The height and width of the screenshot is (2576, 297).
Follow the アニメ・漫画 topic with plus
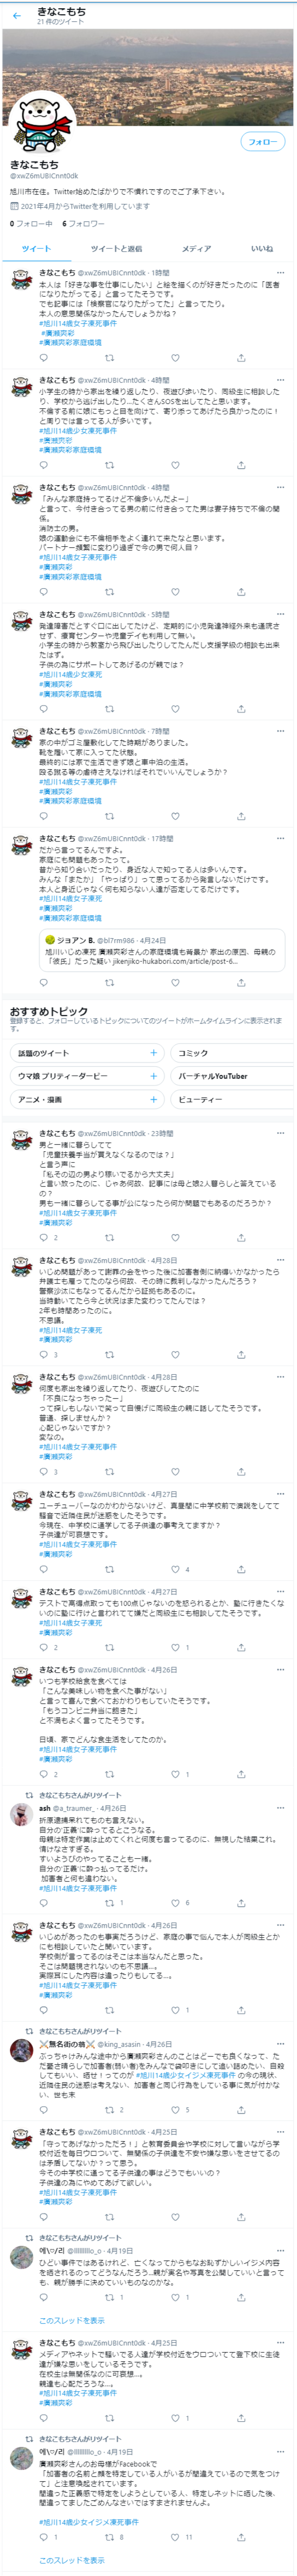pos(153,1099)
